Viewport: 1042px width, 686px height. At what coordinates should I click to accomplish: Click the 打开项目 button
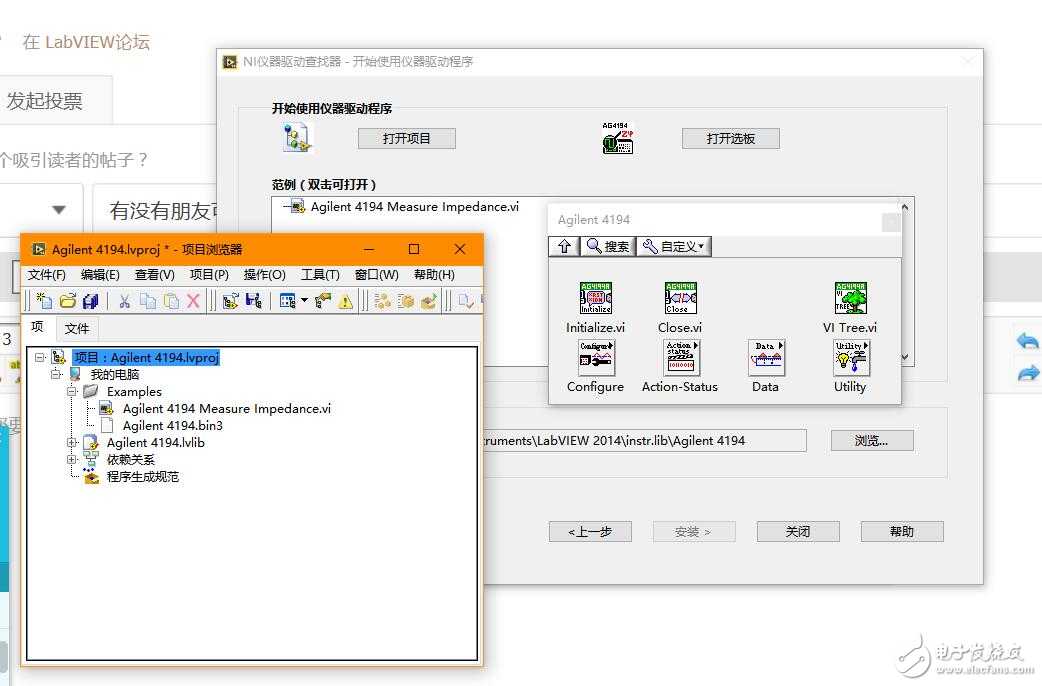pos(407,138)
